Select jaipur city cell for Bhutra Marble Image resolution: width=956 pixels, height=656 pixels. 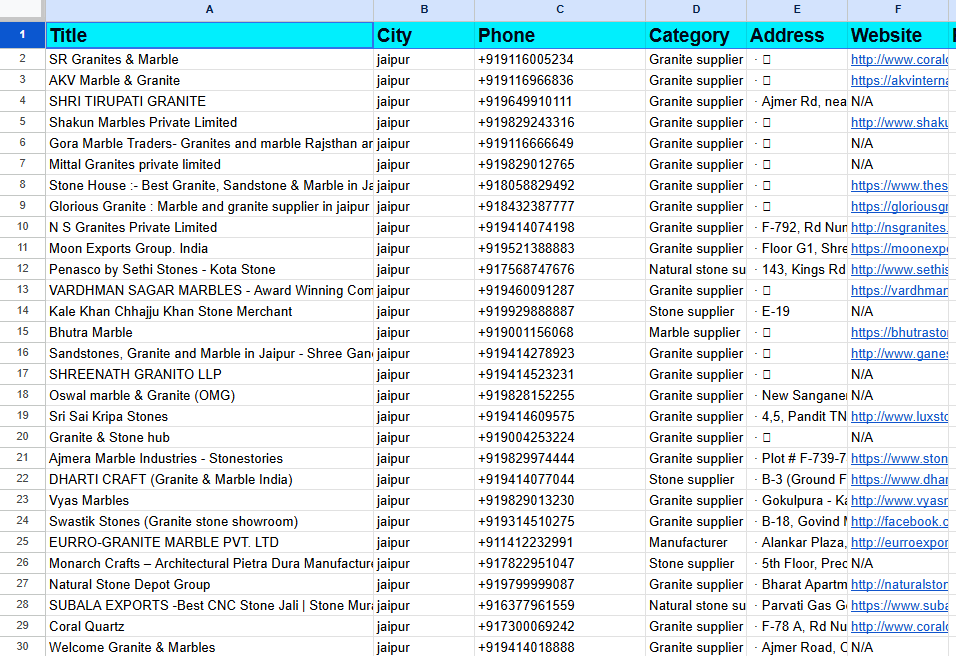[424, 333]
